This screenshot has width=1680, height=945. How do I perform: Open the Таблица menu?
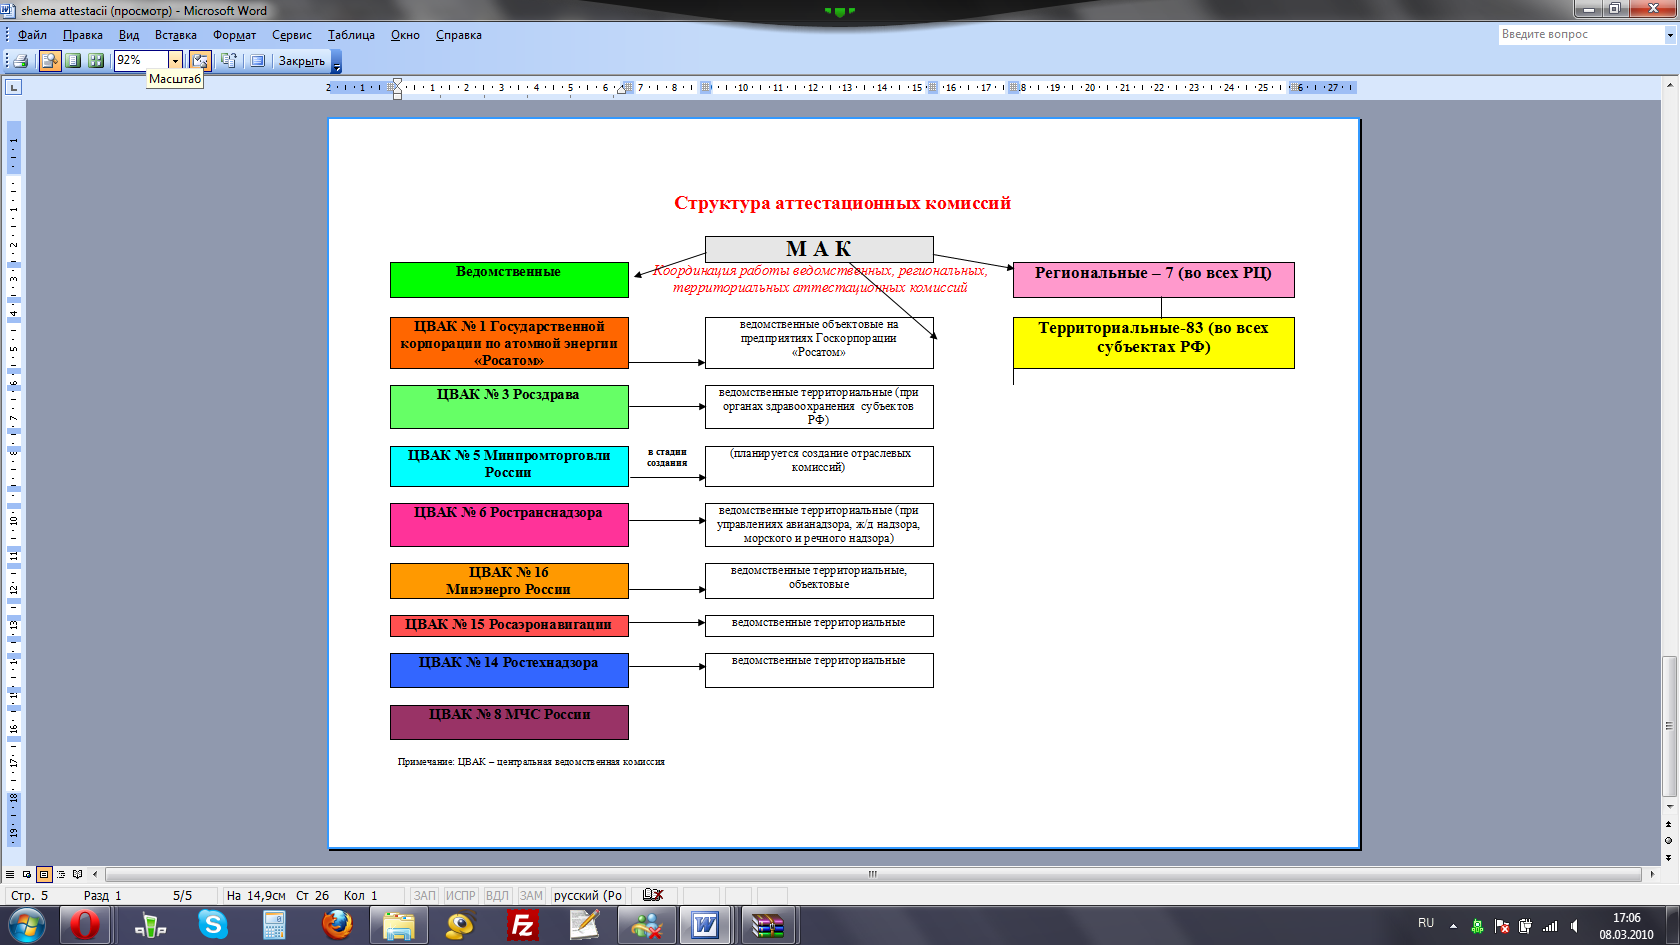point(351,35)
